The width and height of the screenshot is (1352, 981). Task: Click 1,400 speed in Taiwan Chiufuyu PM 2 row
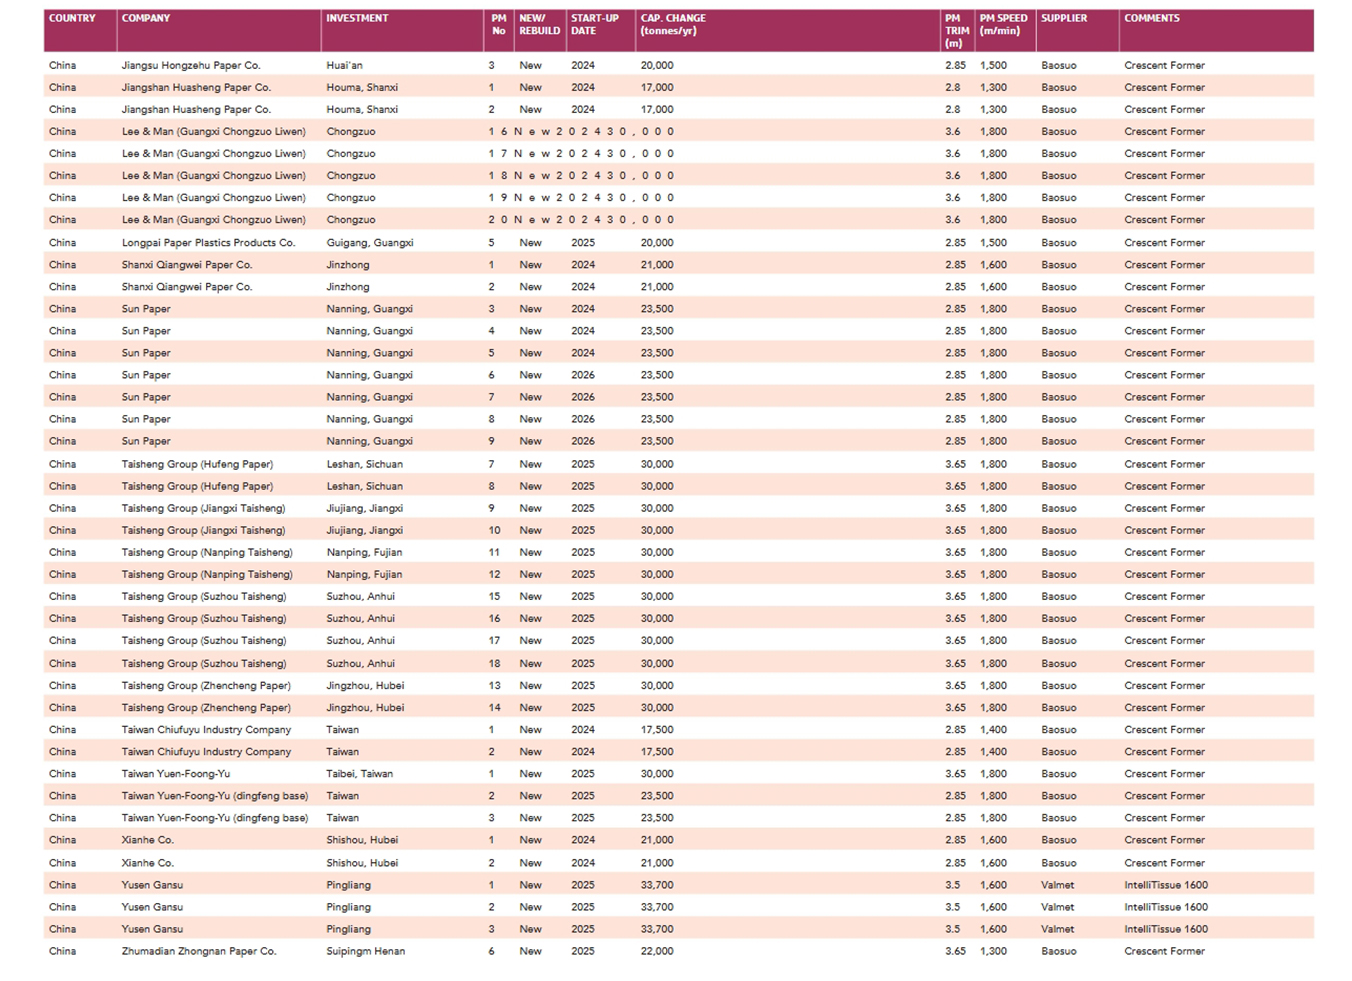994,751
